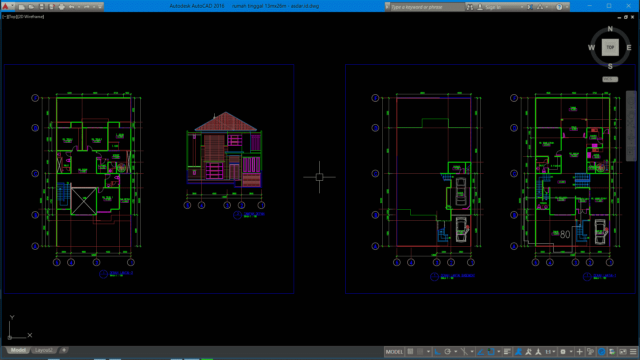Click the workspace switching gear icon
Viewport: 640px width, 360px height.
[563, 352]
